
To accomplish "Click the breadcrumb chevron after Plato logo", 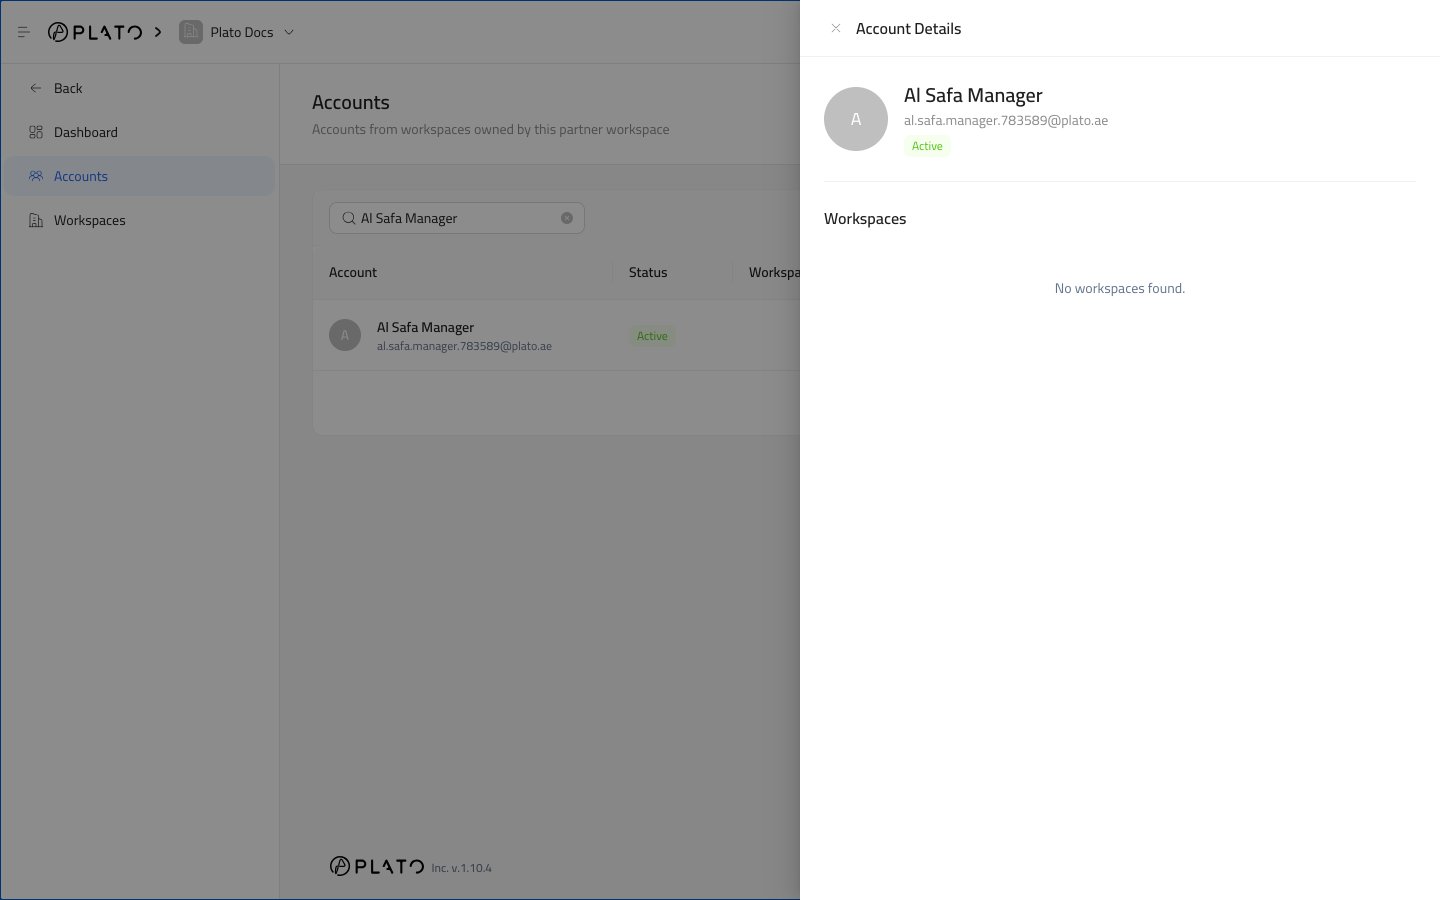I will coord(158,32).
